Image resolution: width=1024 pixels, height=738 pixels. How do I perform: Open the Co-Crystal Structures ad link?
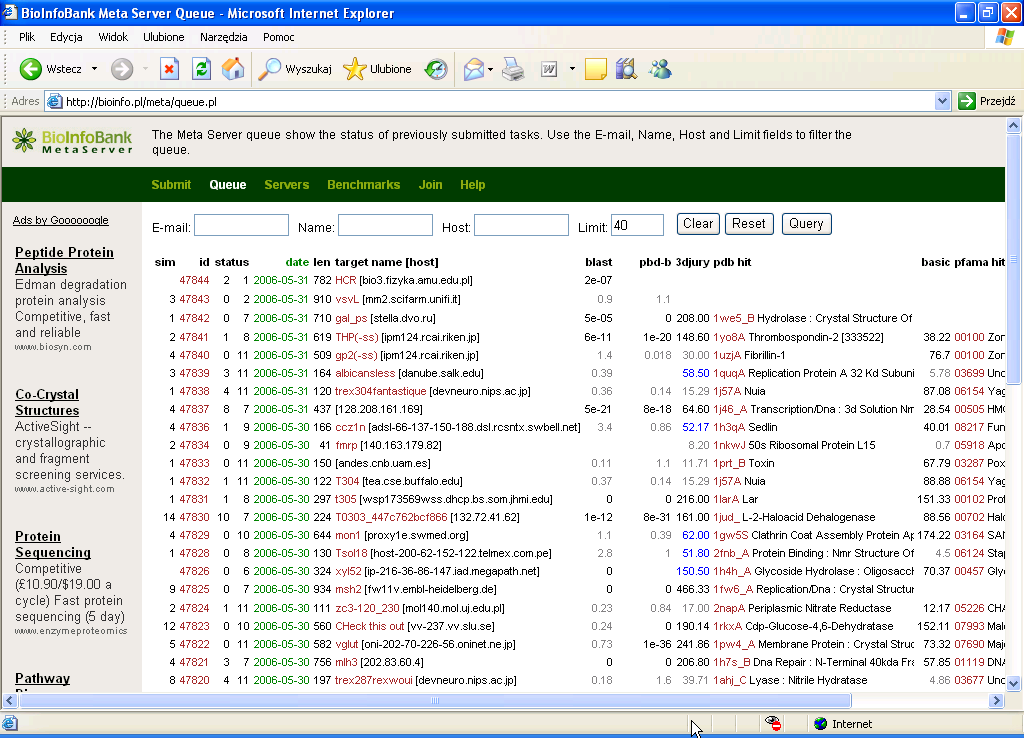[x=47, y=402]
